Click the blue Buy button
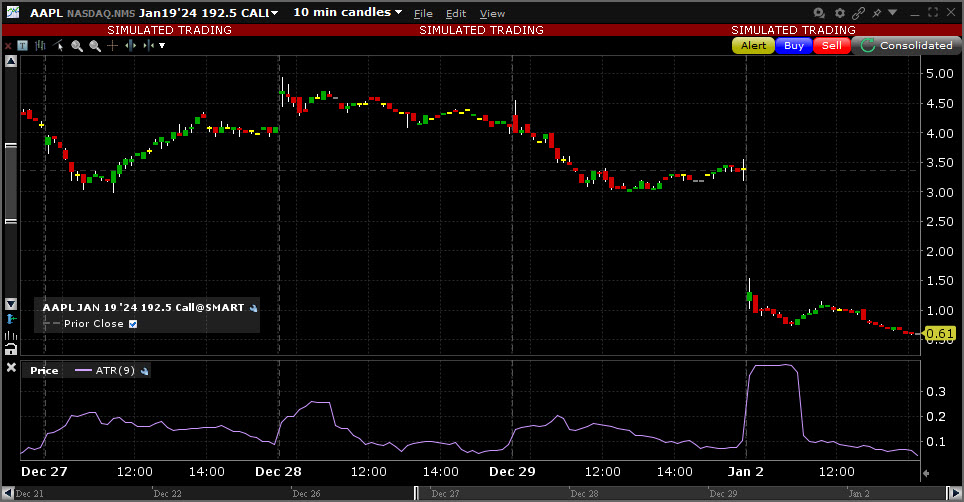The width and height of the screenshot is (964, 502). click(x=794, y=45)
